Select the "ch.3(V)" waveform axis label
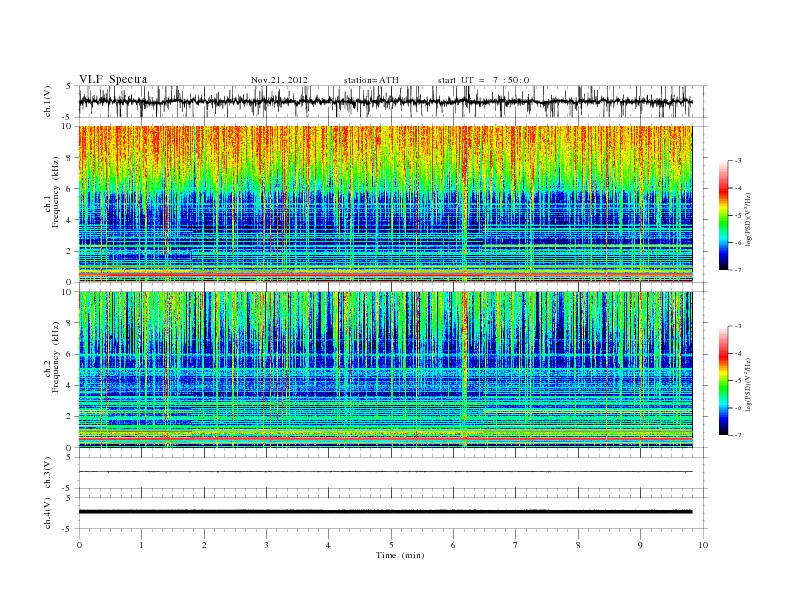Screen dimensions: 792x612 click(48, 473)
